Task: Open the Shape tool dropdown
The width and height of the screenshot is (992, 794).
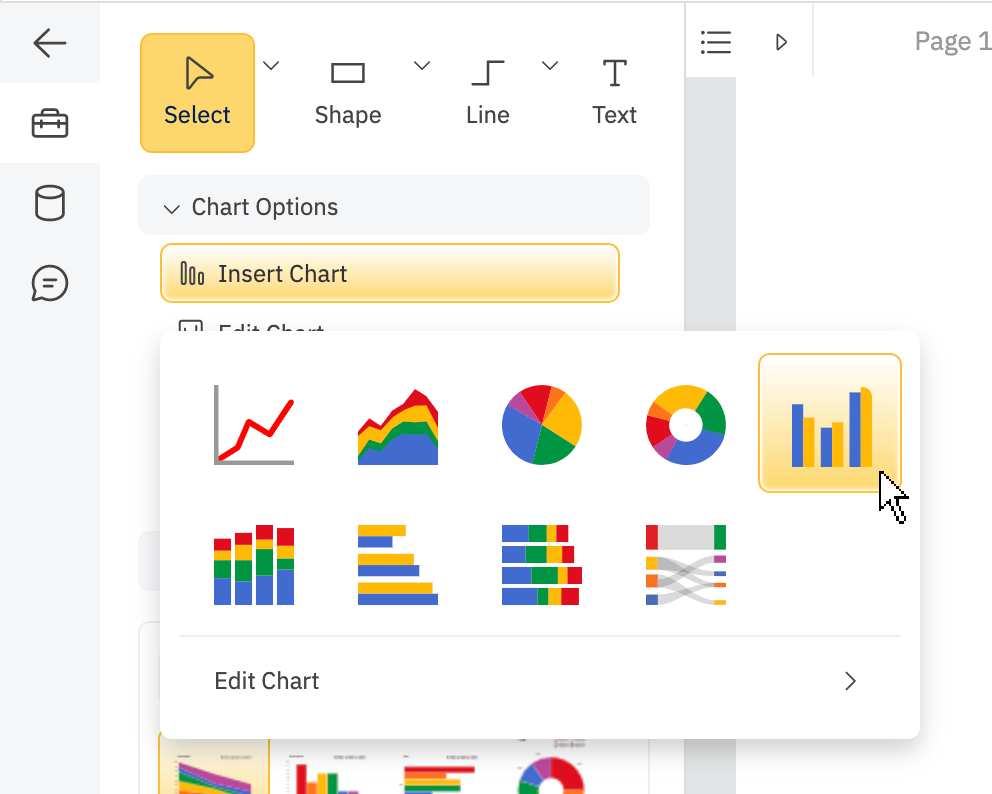Action: [421, 65]
